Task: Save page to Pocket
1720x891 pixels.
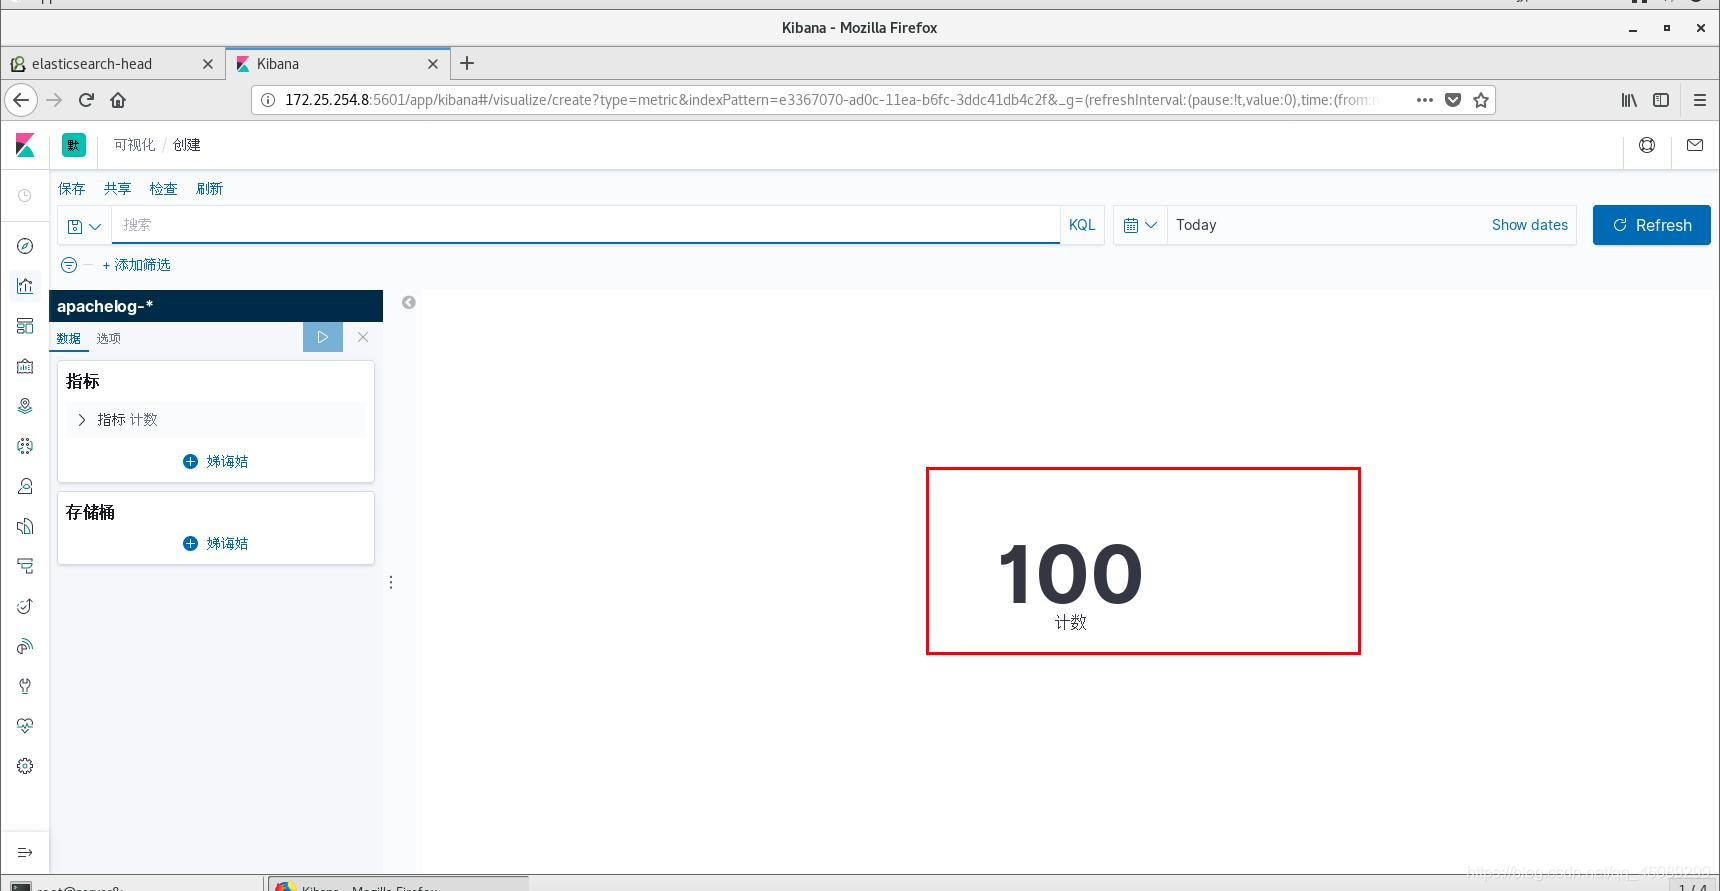Action: (1453, 100)
